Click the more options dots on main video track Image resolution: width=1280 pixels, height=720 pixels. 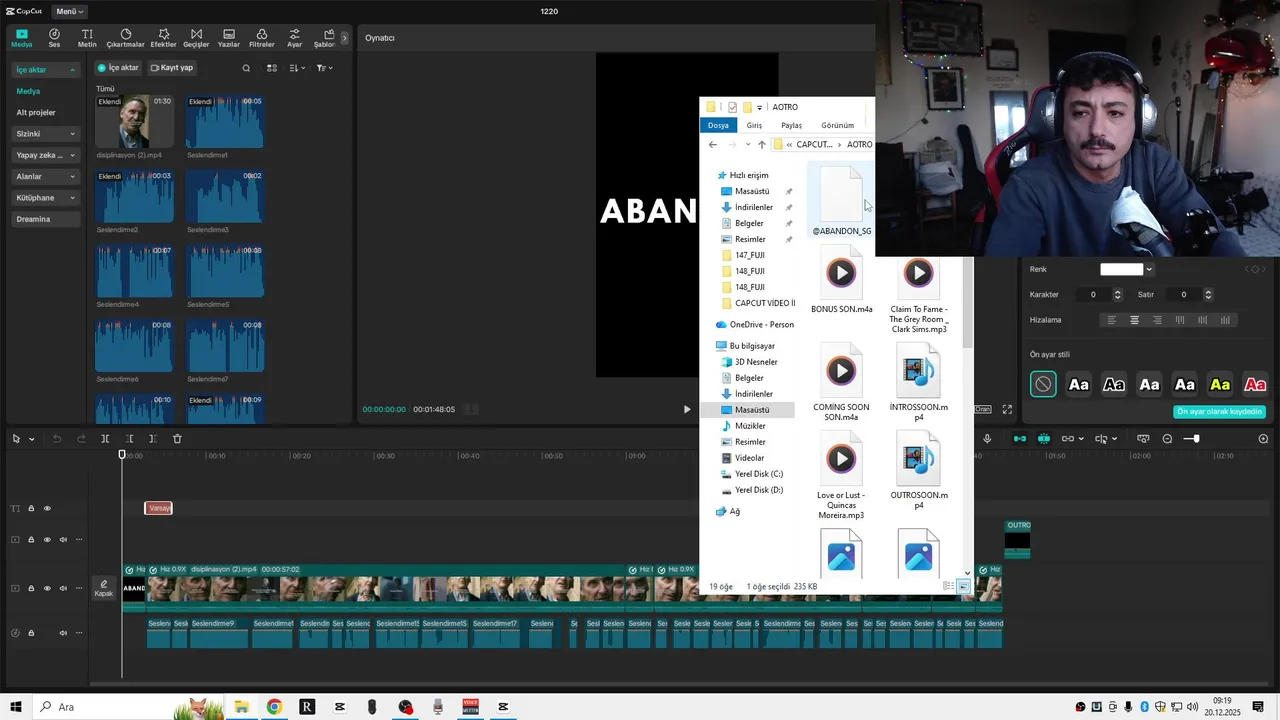point(79,588)
